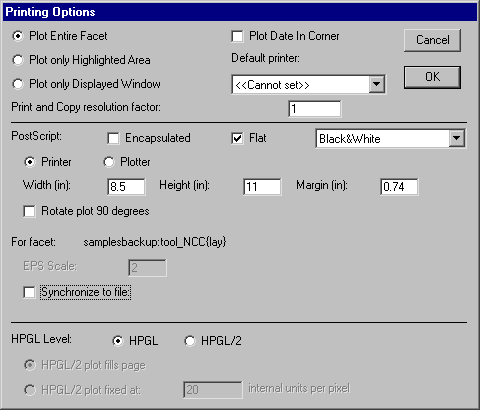Screen dimensions: 480x410
Task: Choose Plot only Highlighted Area option
Action: 18,60
